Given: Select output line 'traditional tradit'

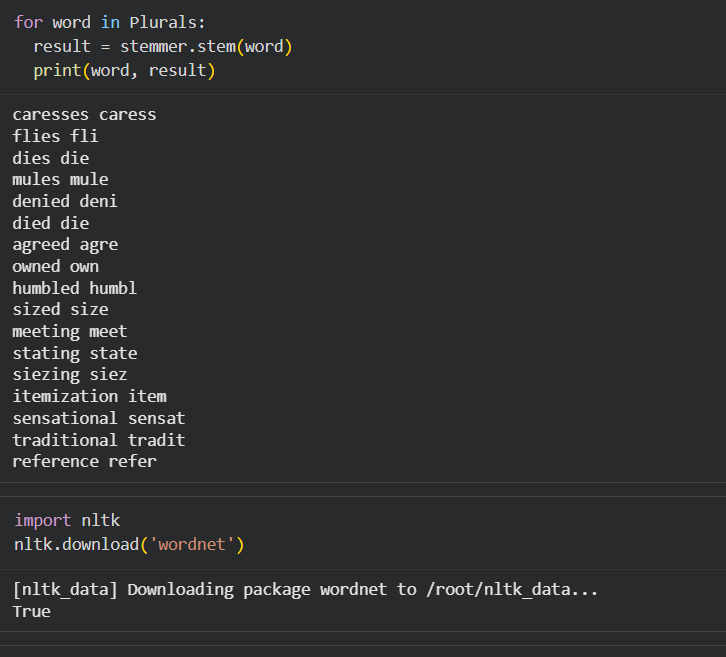Looking at the screenshot, I should tap(99, 440).
